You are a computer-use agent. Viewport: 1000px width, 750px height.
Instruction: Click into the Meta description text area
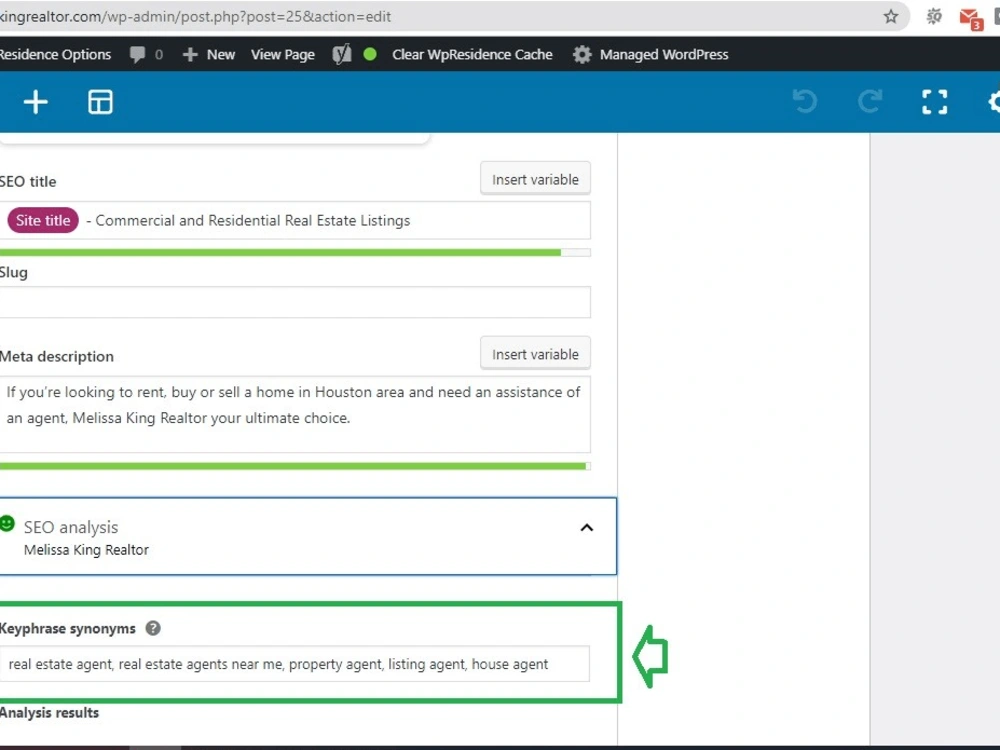pyautogui.click(x=295, y=415)
